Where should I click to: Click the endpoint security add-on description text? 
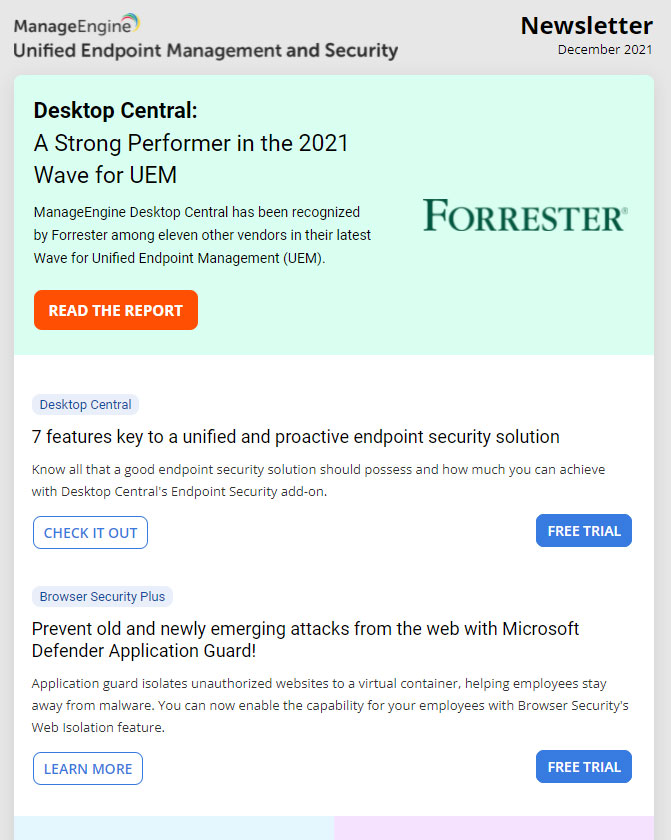tap(318, 480)
